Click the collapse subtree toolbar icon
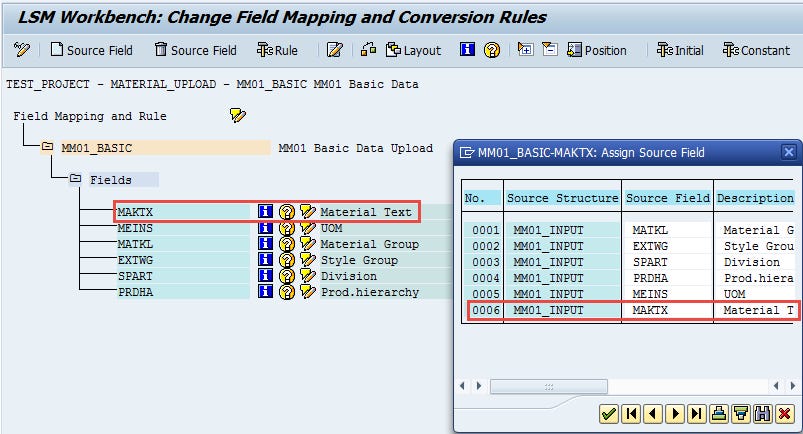The width and height of the screenshot is (803, 434). pyautogui.click(x=550, y=49)
